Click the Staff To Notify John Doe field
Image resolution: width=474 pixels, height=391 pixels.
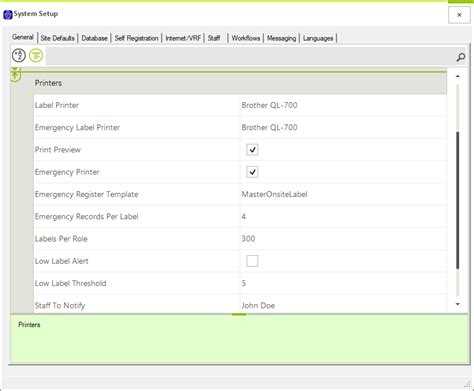click(x=343, y=305)
